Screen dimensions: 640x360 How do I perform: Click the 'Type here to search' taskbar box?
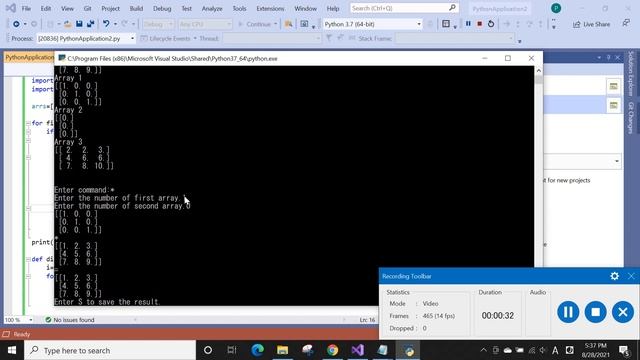110,350
